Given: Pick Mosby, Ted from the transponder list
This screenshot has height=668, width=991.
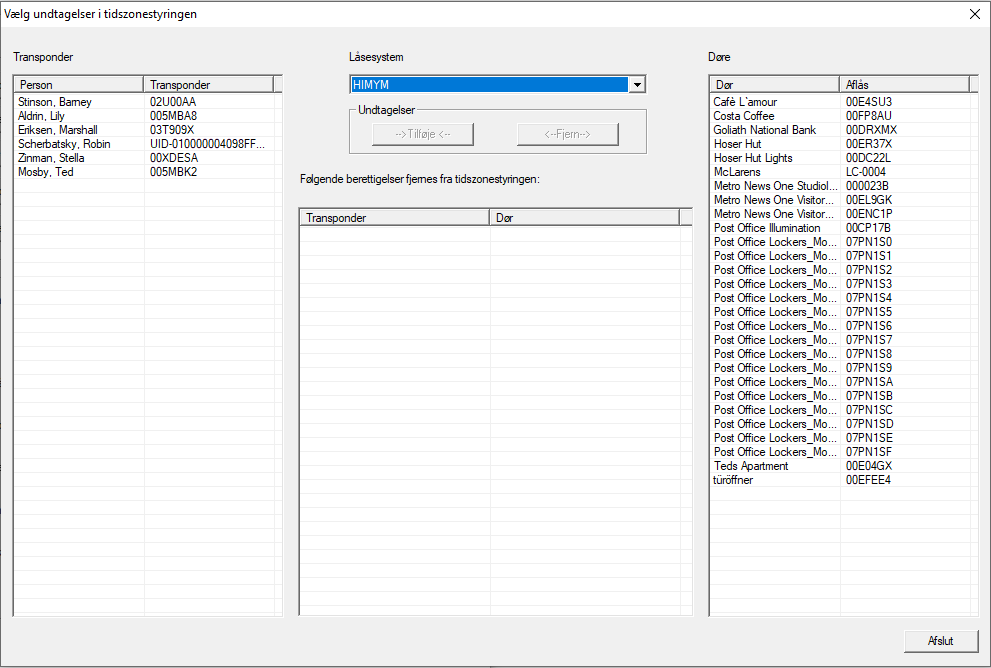Looking at the screenshot, I should [46, 172].
